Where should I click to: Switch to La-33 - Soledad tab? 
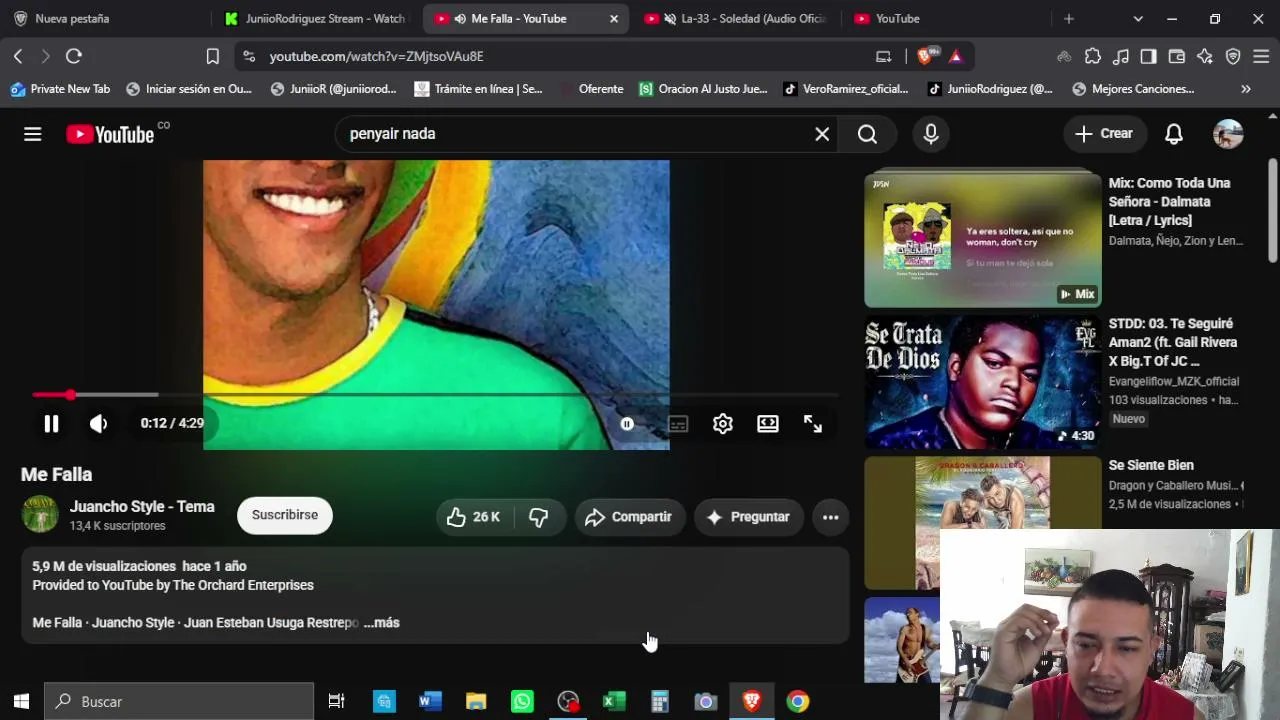pyautogui.click(x=735, y=19)
